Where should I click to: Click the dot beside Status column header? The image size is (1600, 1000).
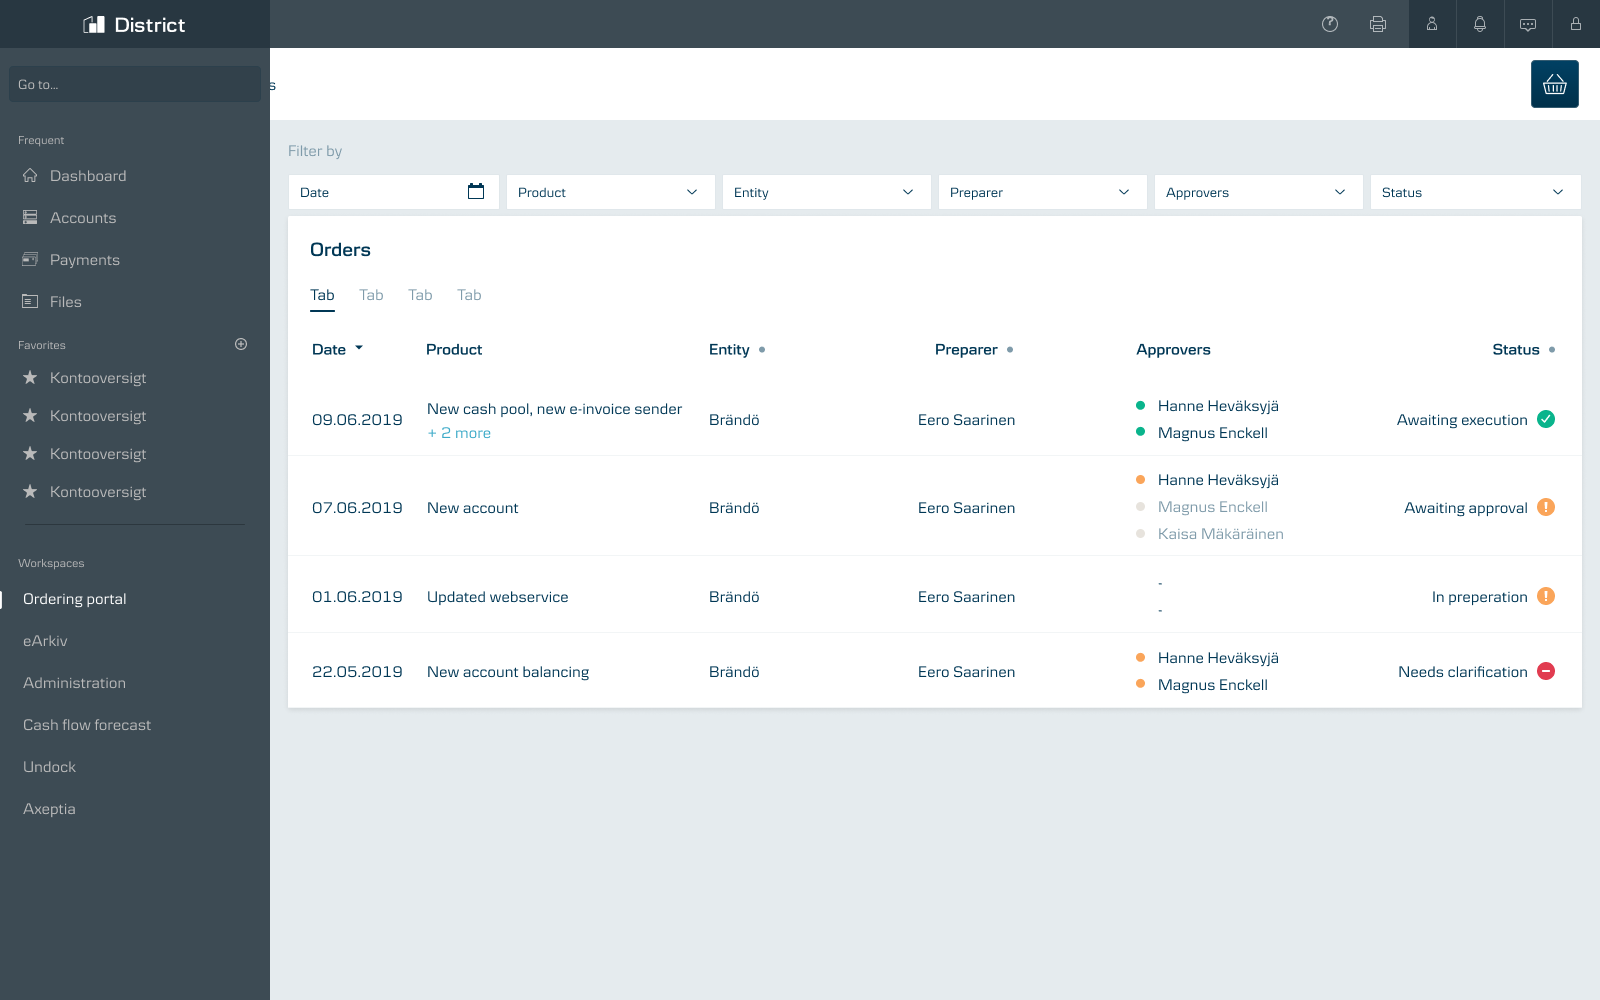click(1552, 350)
